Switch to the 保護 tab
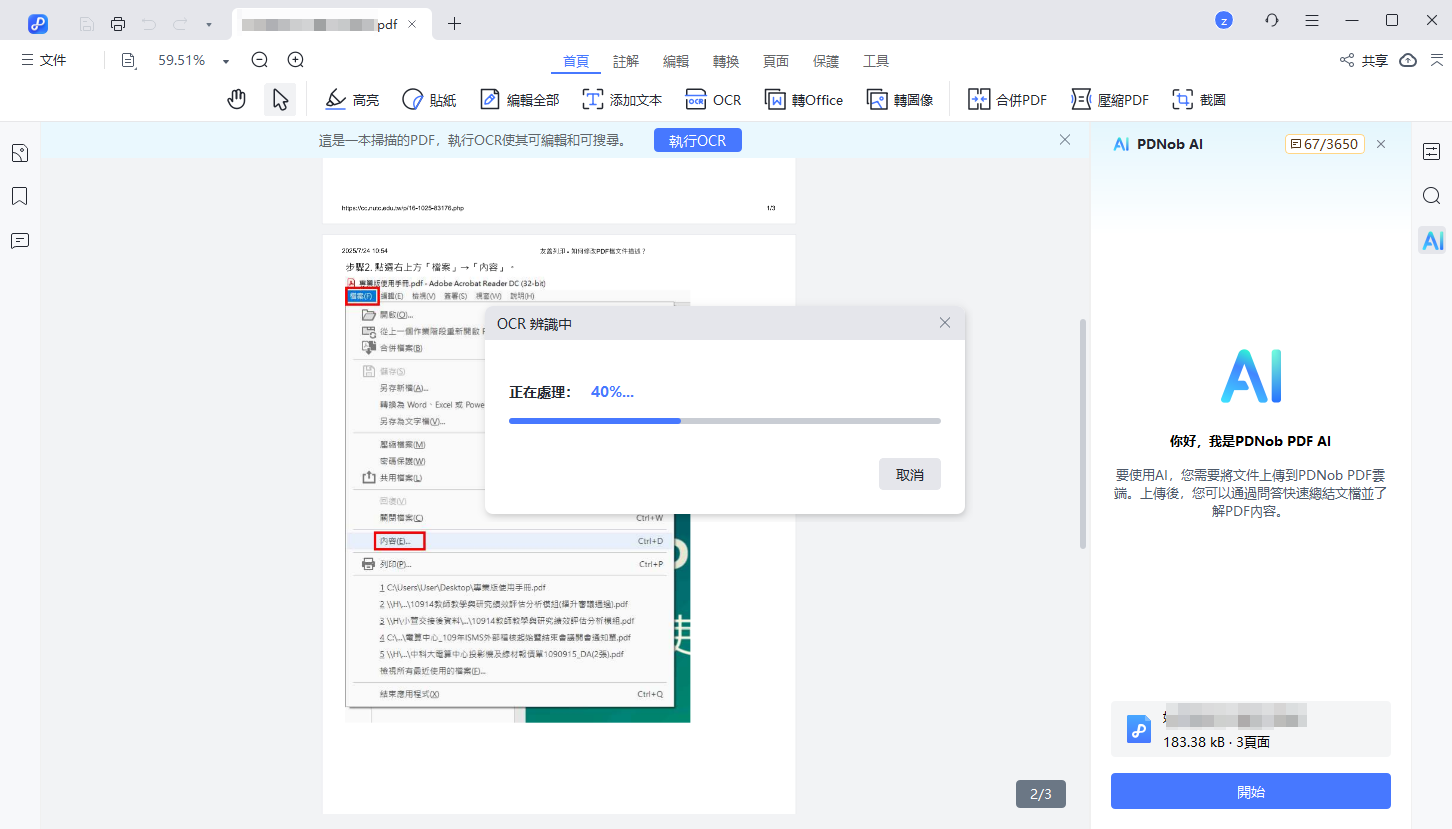Screen dimensions: 1452x829 point(826,61)
